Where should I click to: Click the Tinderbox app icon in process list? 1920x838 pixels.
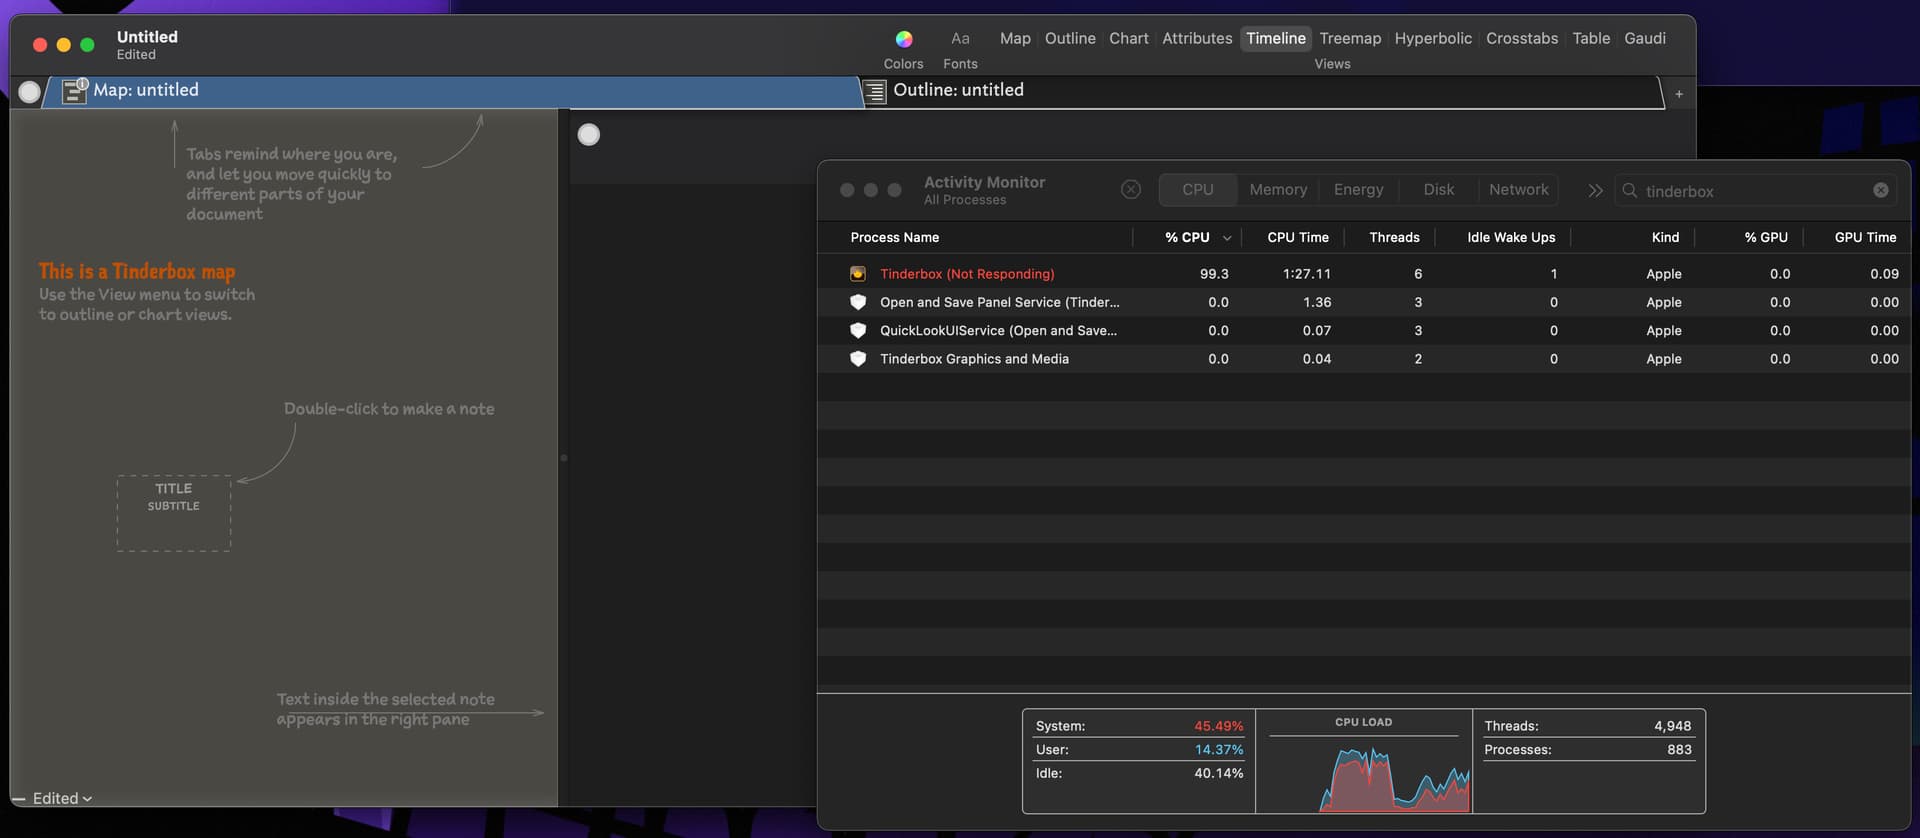[x=857, y=274]
